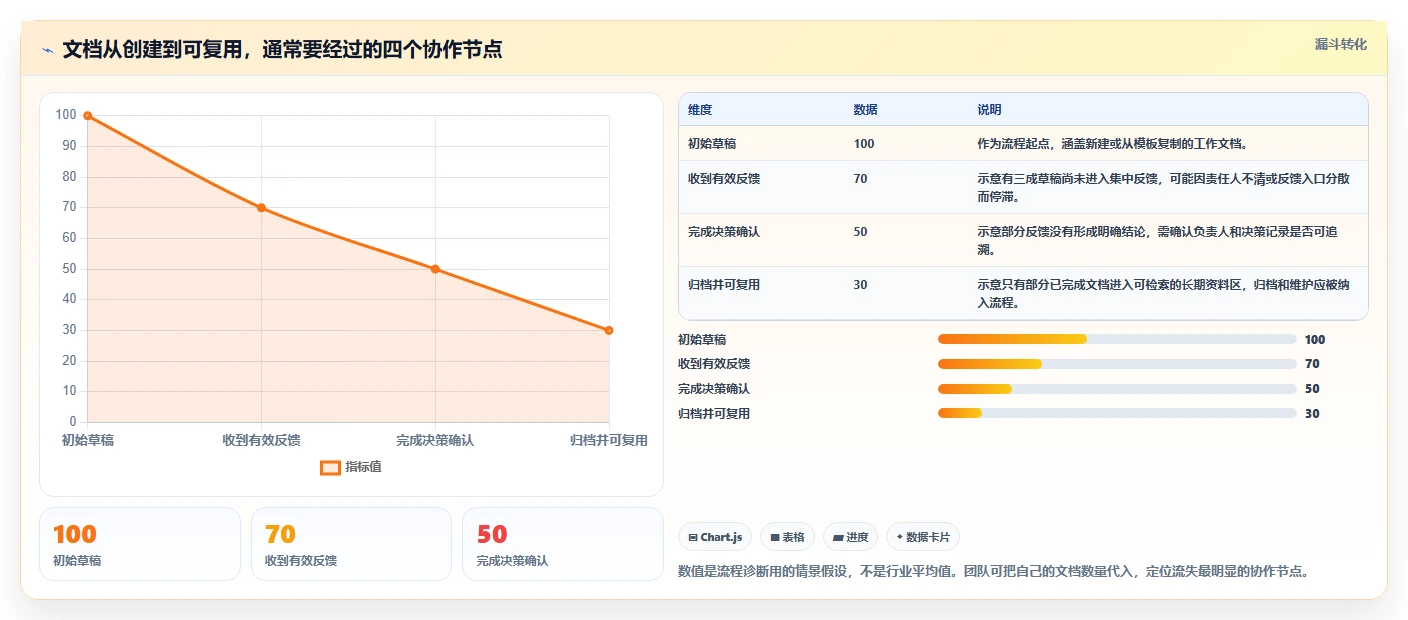
Task: Click the table data value 30
Action: pyautogui.click(x=861, y=285)
